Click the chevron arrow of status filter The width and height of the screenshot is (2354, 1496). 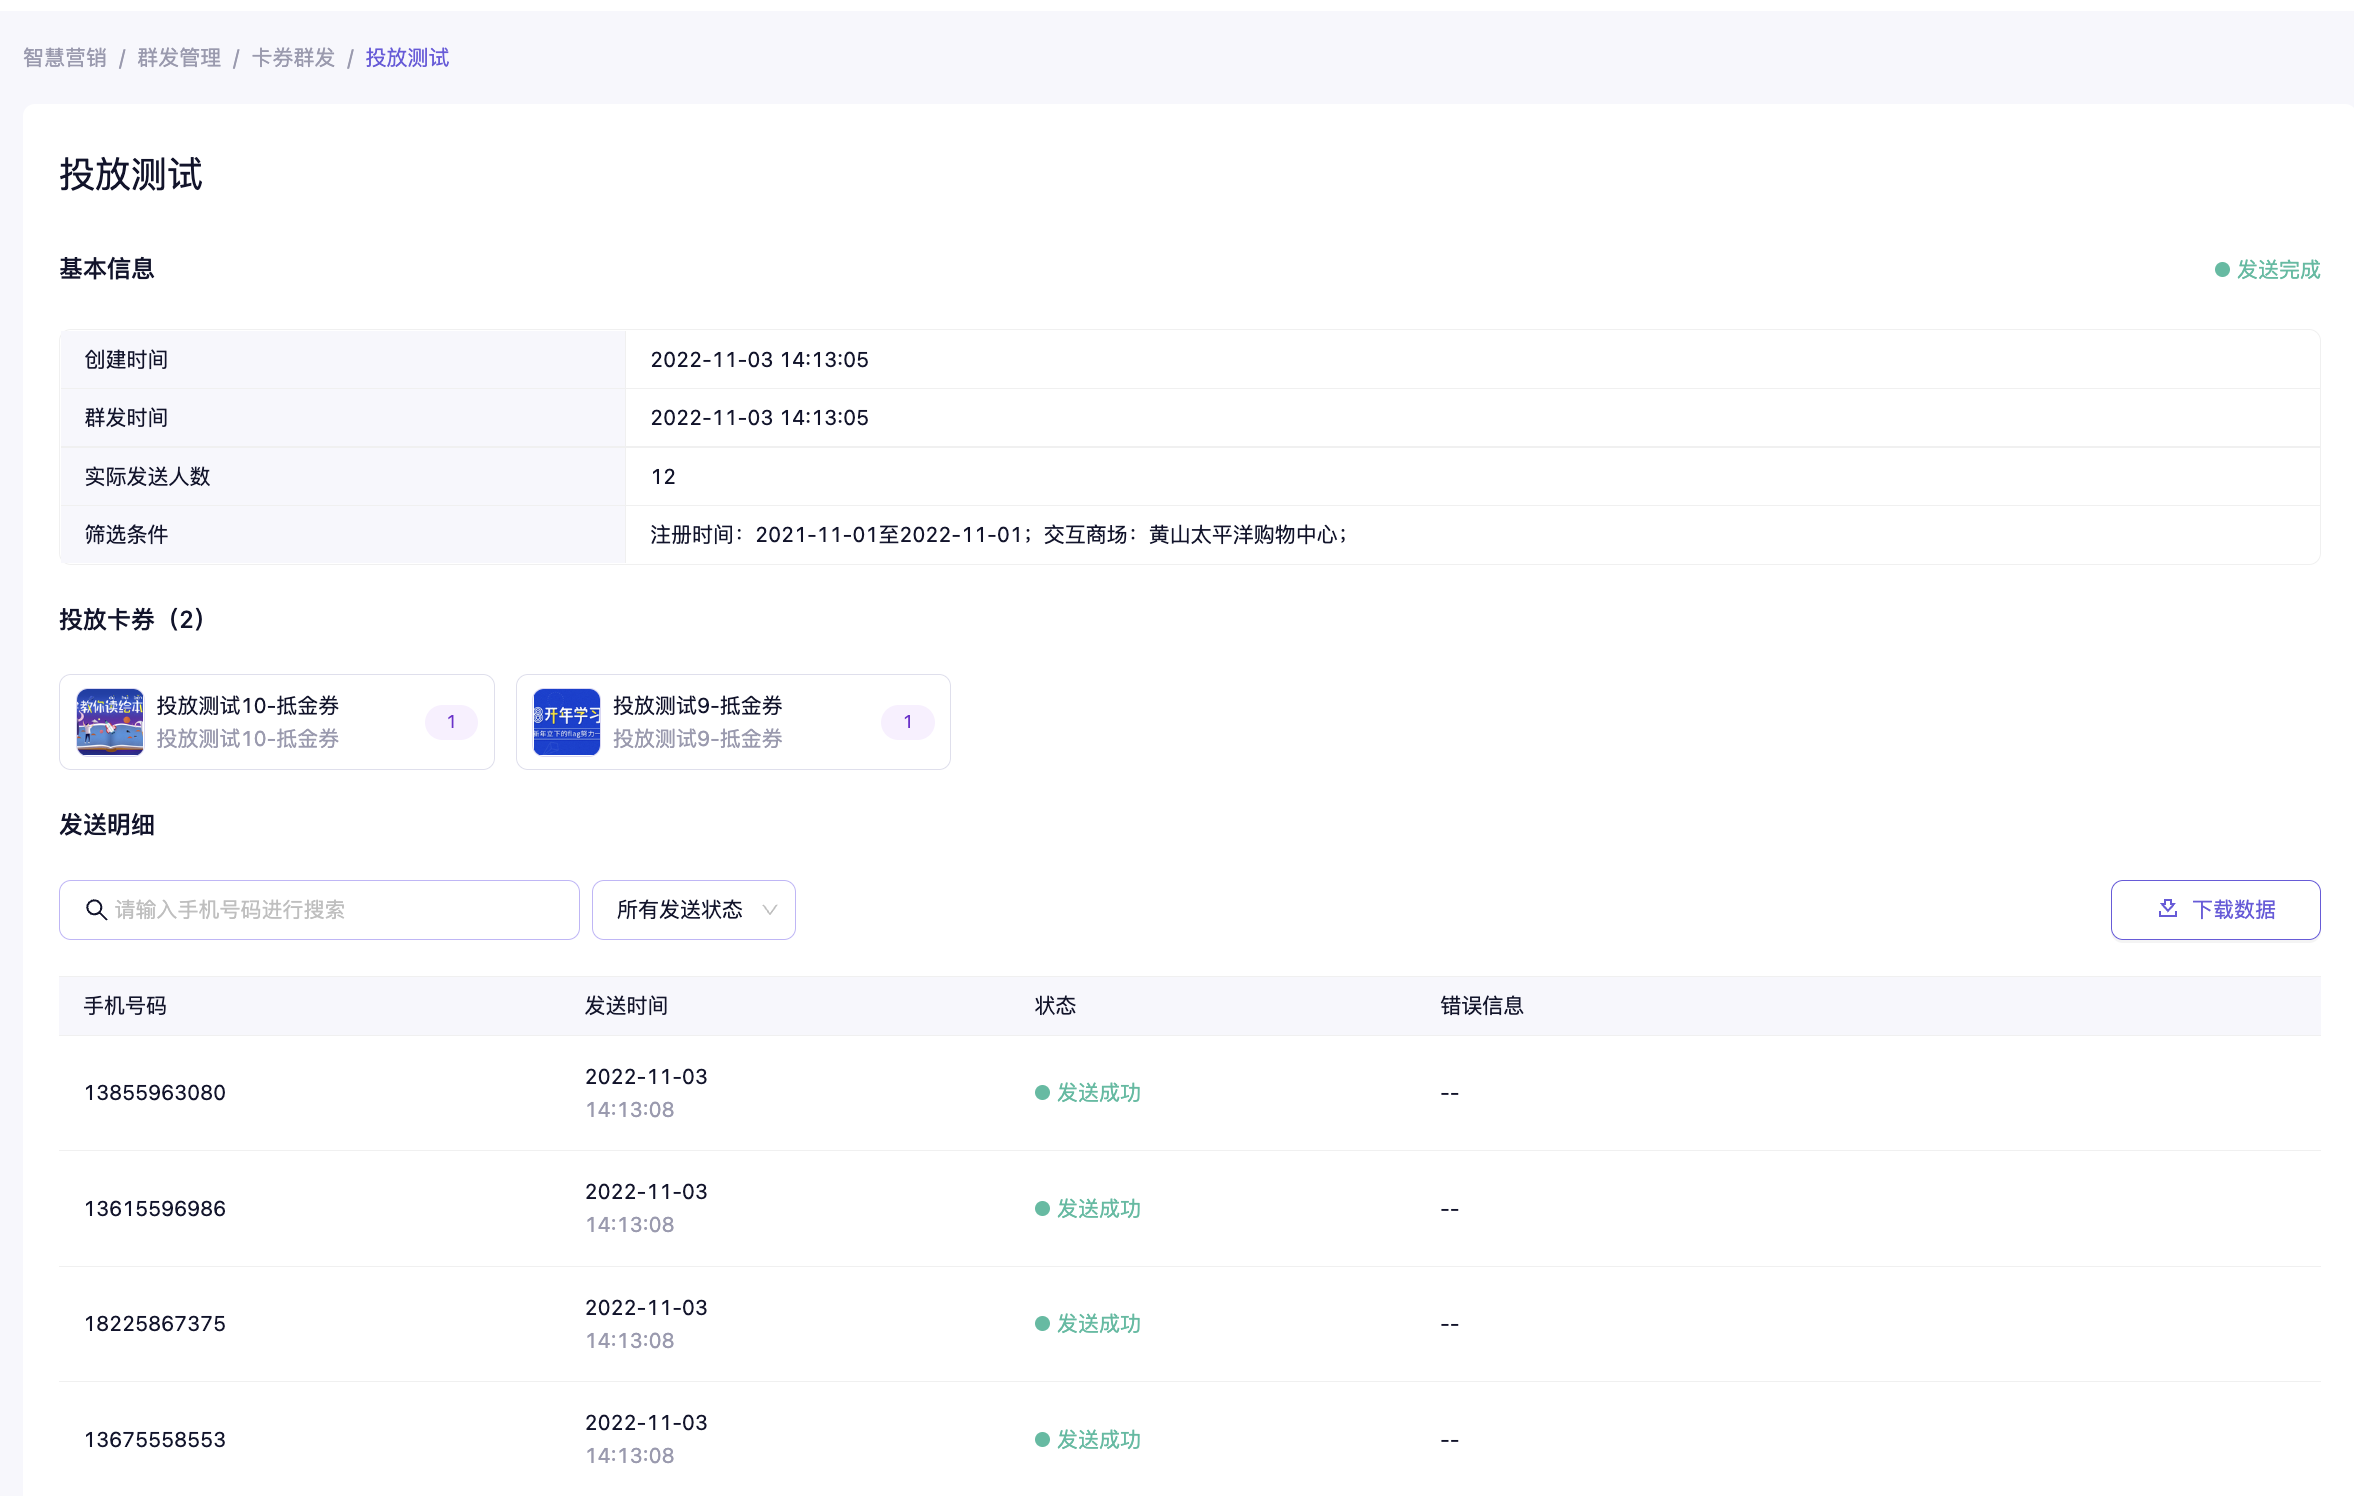point(769,910)
